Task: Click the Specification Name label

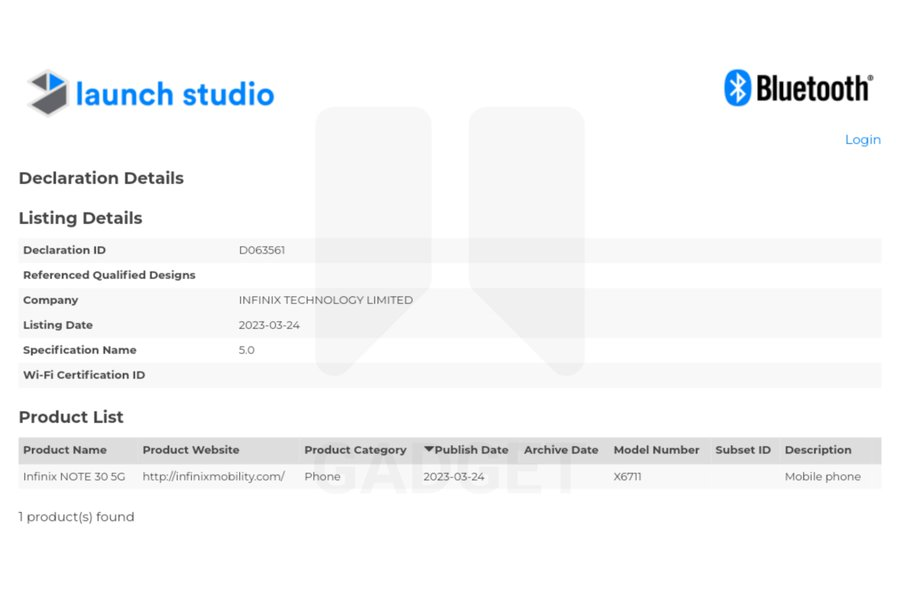Action: [x=80, y=350]
